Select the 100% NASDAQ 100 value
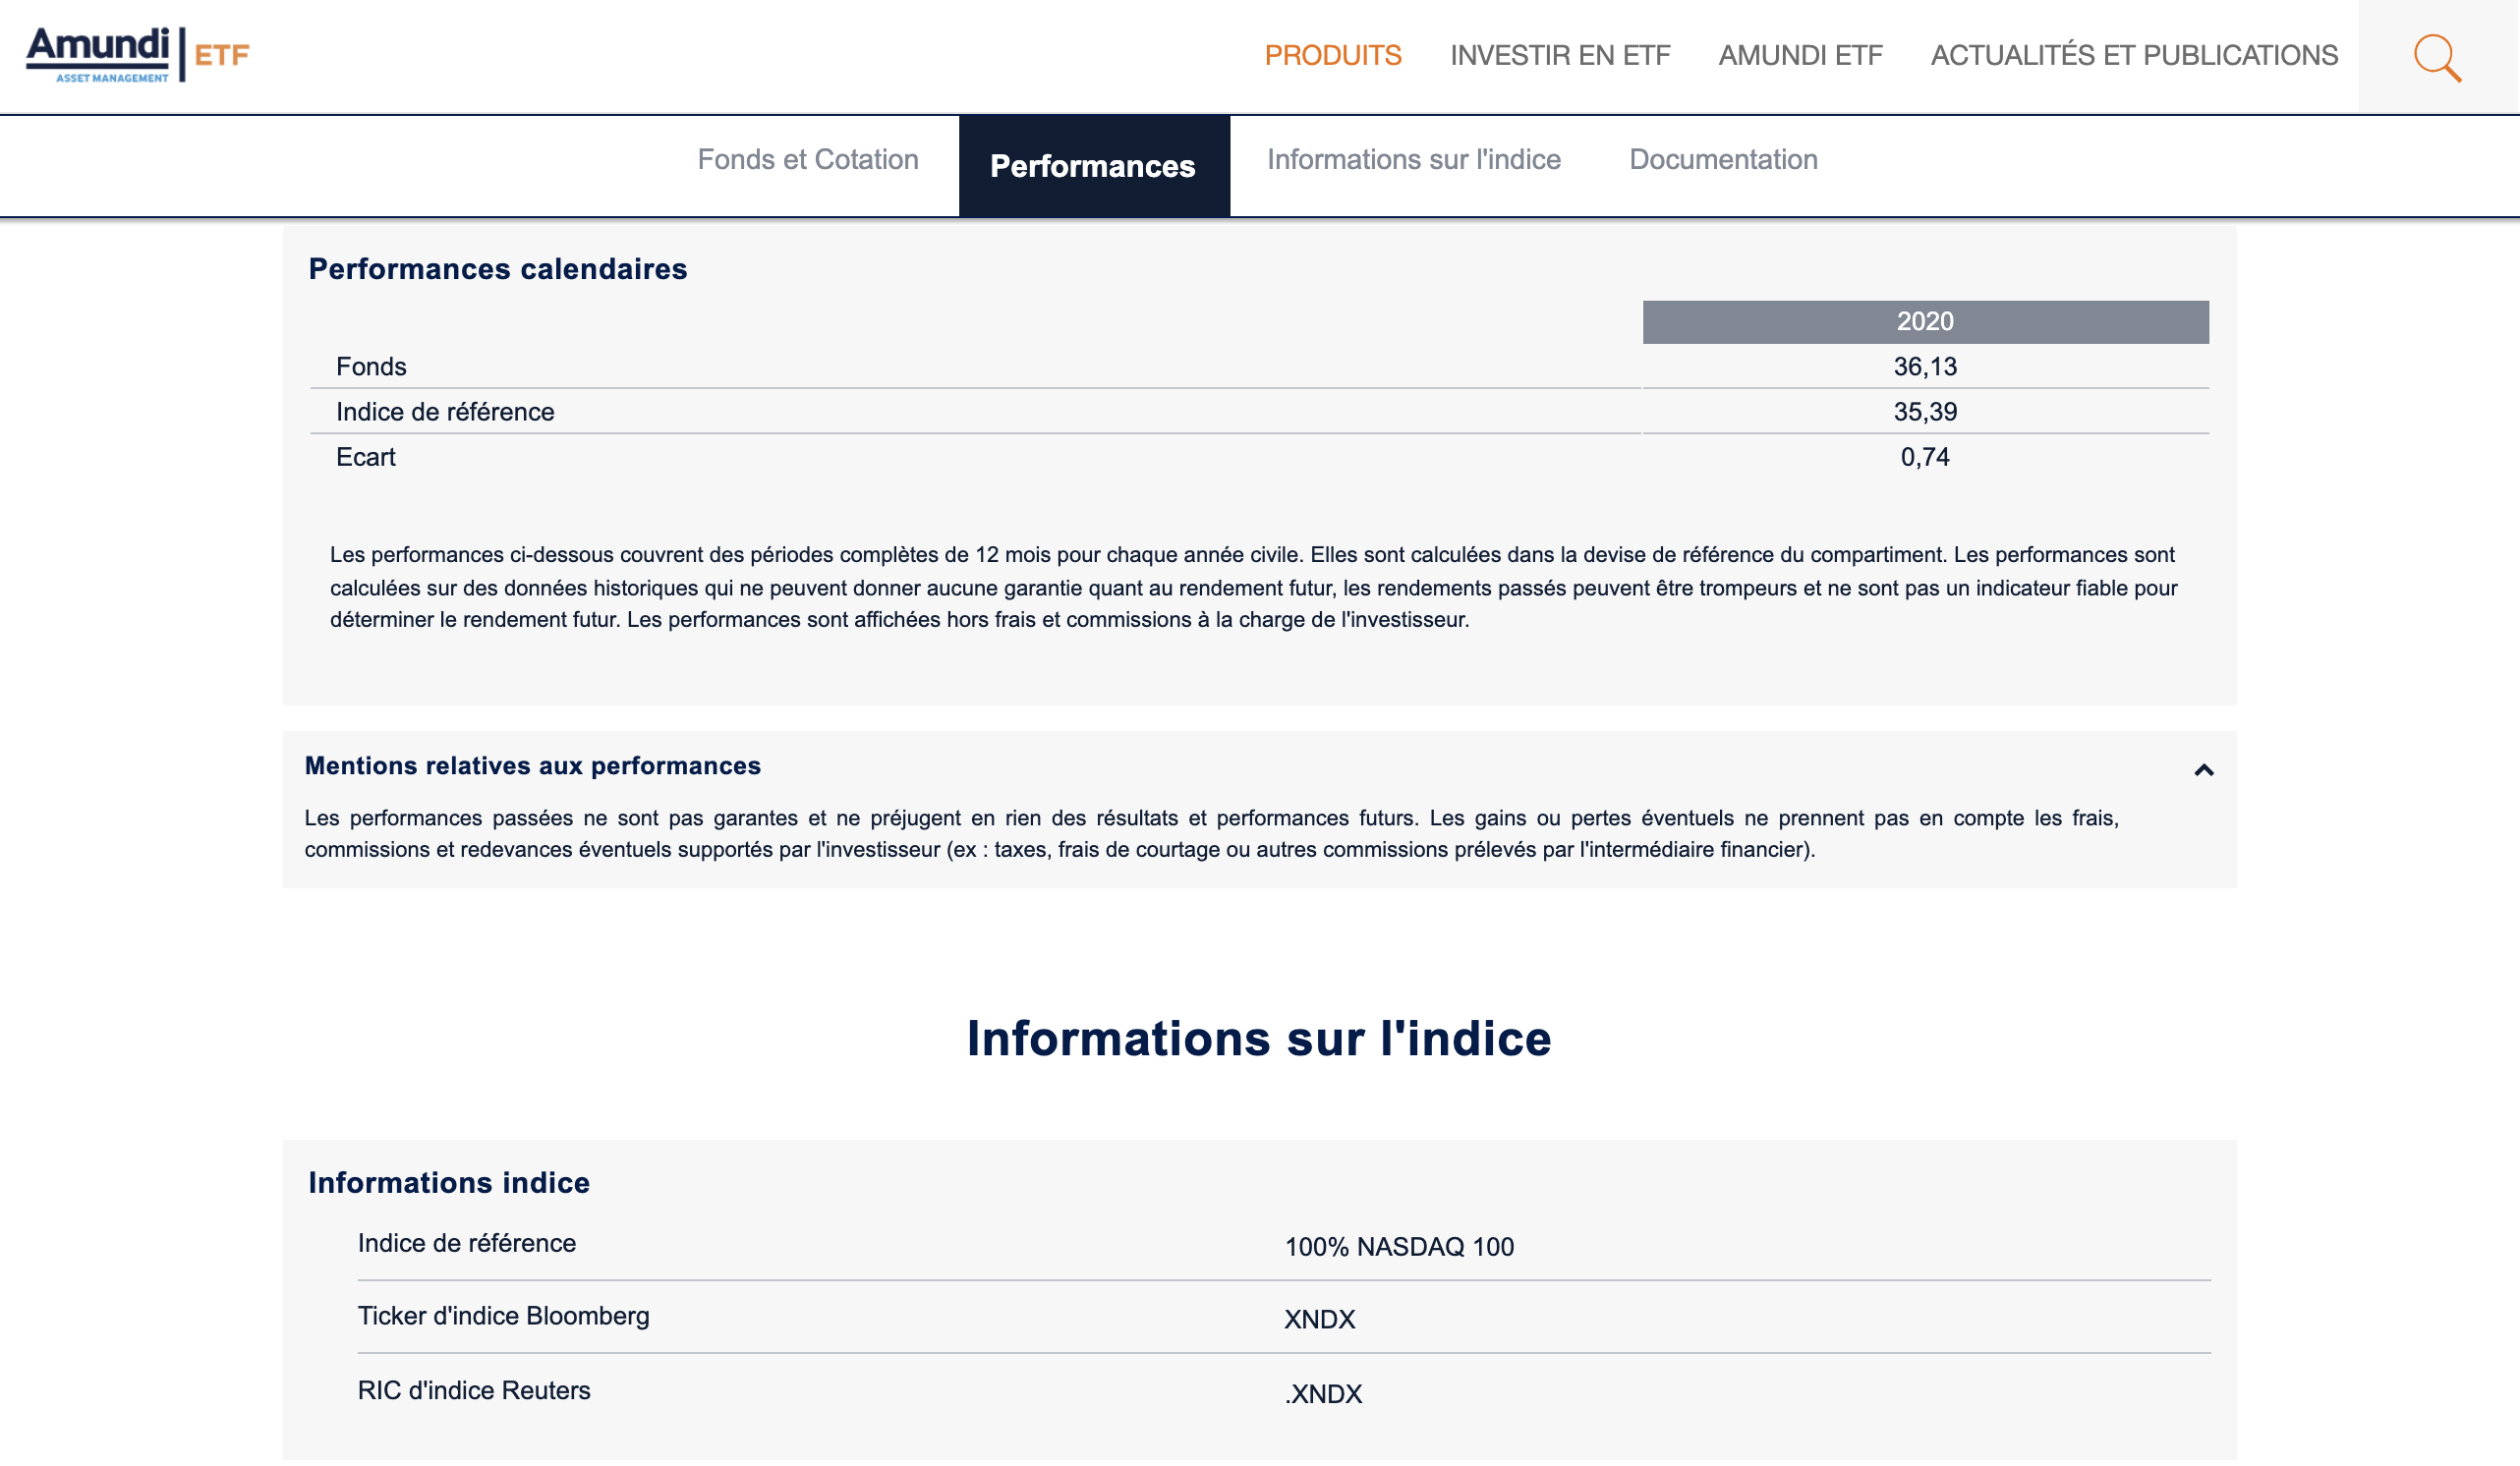 pos(1399,1247)
